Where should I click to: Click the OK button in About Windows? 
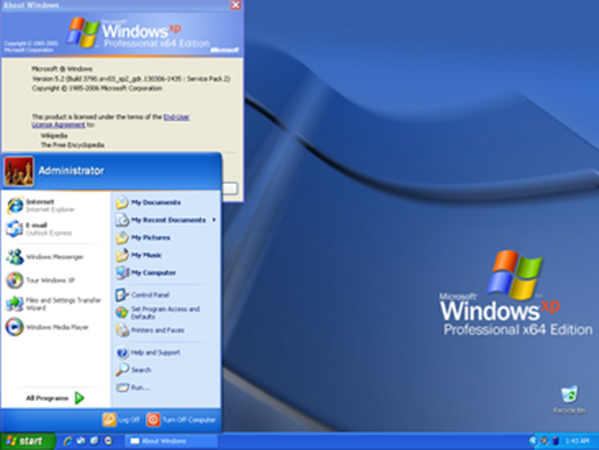click(230, 188)
